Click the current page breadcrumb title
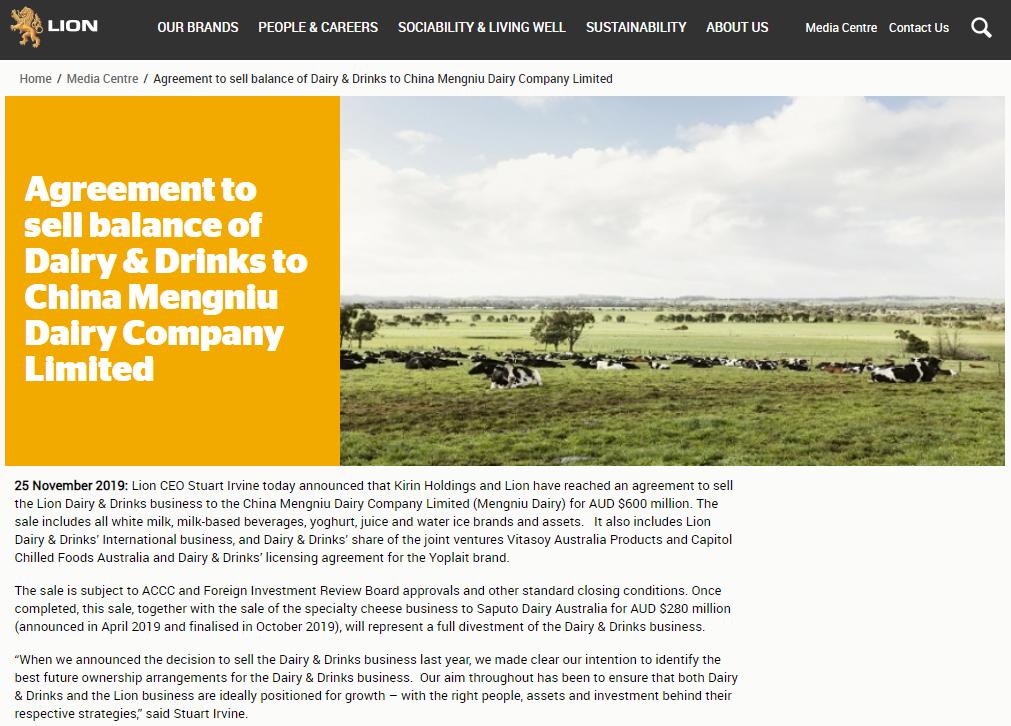 383,79
